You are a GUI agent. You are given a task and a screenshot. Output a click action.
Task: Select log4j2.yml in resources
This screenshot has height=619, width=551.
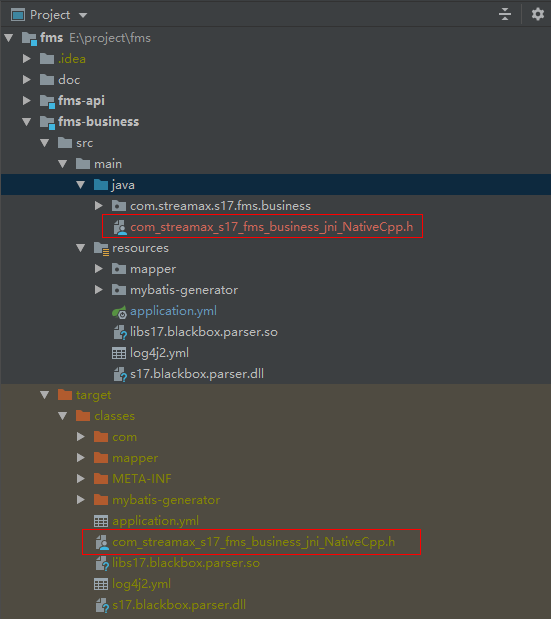tap(159, 353)
